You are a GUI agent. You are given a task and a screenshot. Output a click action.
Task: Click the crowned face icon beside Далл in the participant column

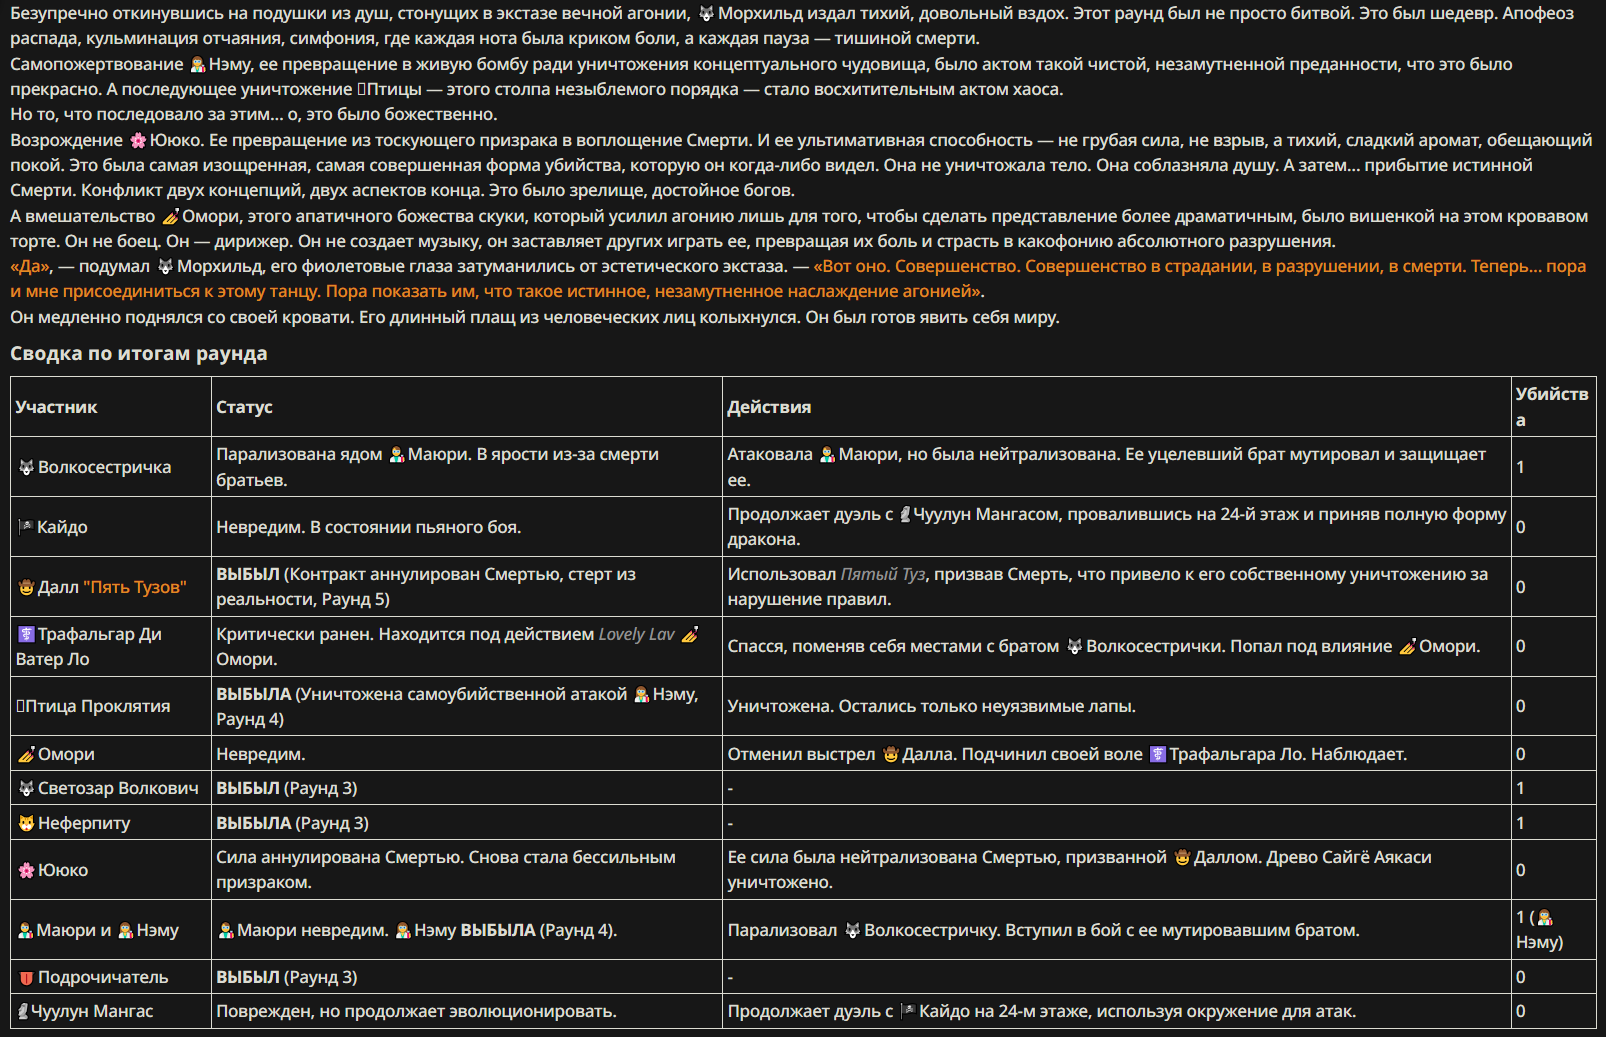pos(26,587)
